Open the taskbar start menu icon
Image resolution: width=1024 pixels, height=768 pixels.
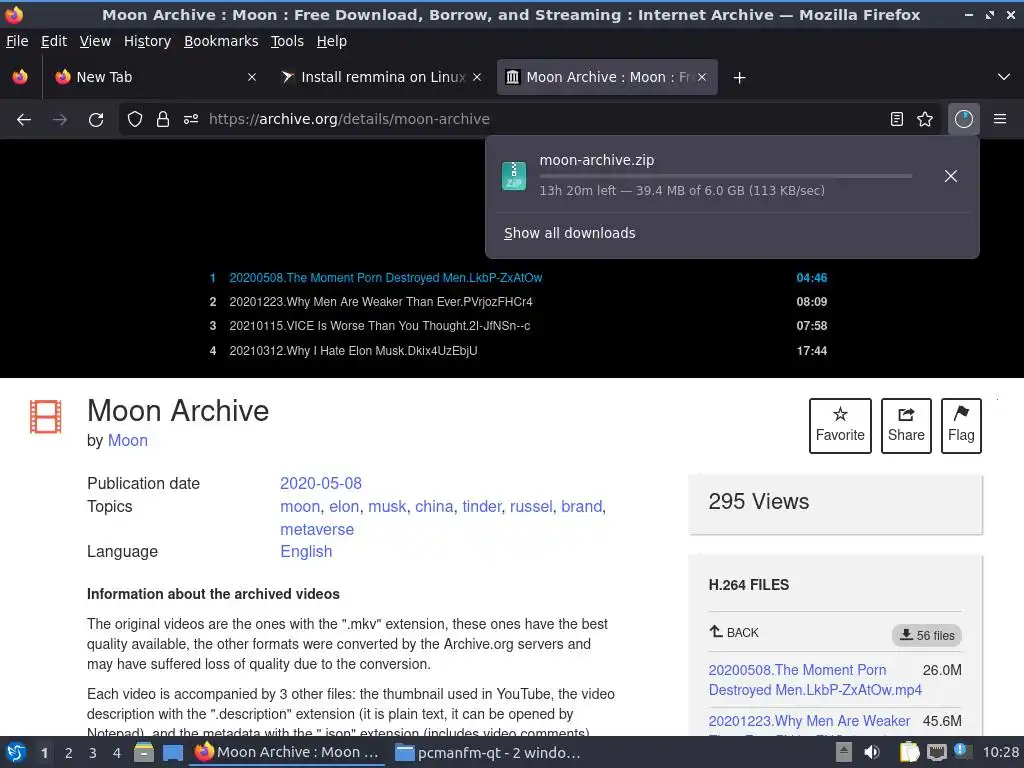(x=16, y=752)
